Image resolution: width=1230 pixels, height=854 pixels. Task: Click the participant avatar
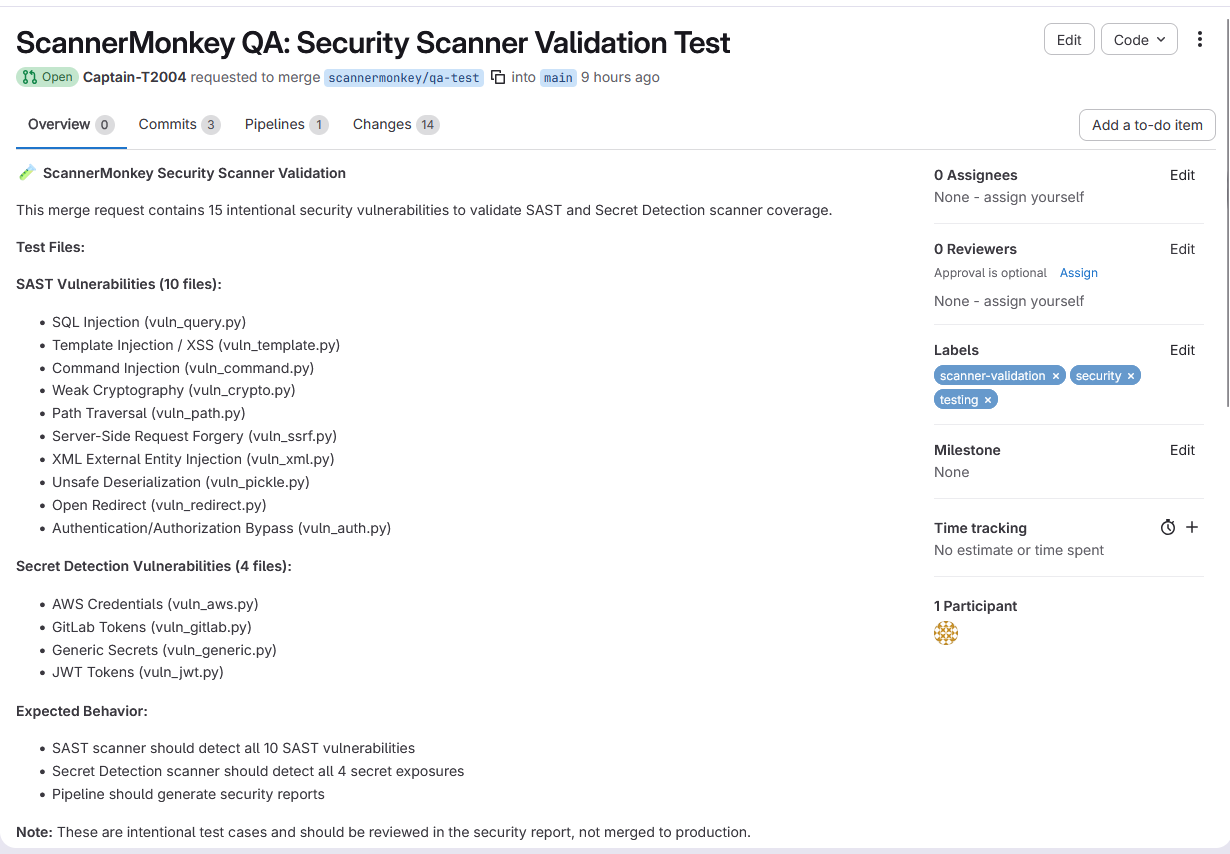pos(946,633)
